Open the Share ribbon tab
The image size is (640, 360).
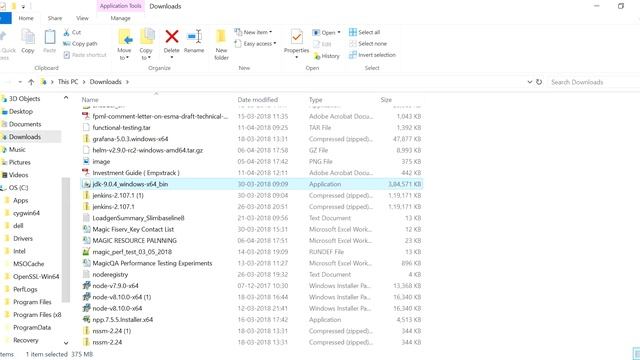pyautogui.click(x=55, y=18)
